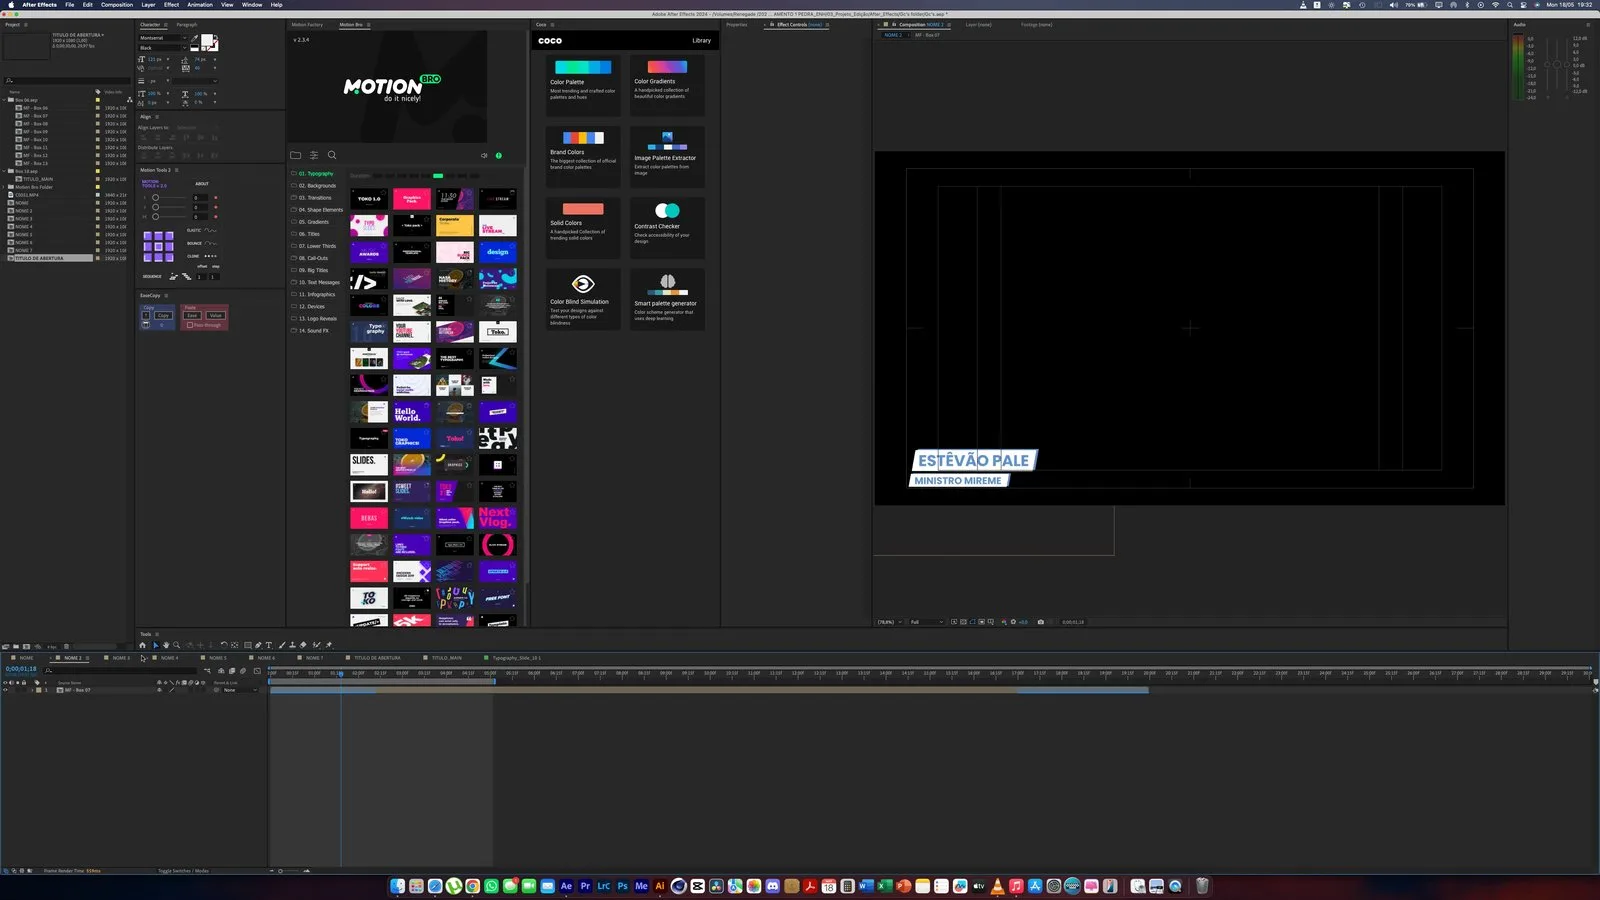The height and width of the screenshot is (900, 1600).
Task: Click Copy button in EaseCopy
Action: coord(163,315)
